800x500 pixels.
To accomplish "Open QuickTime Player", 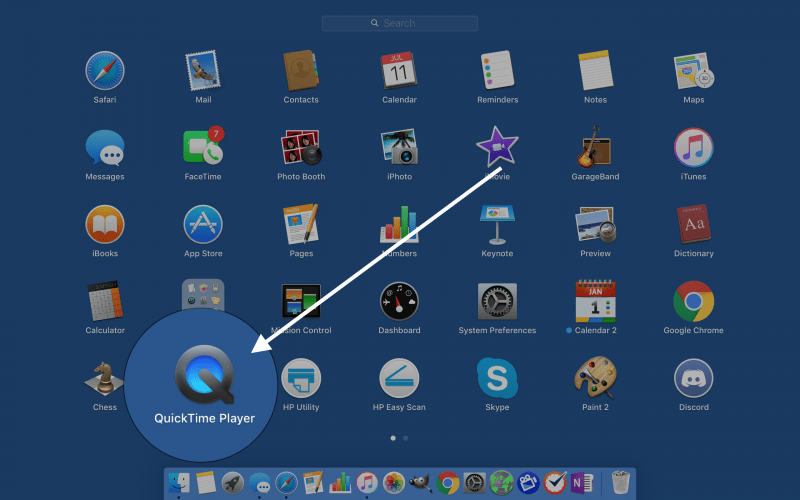I will (205, 374).
